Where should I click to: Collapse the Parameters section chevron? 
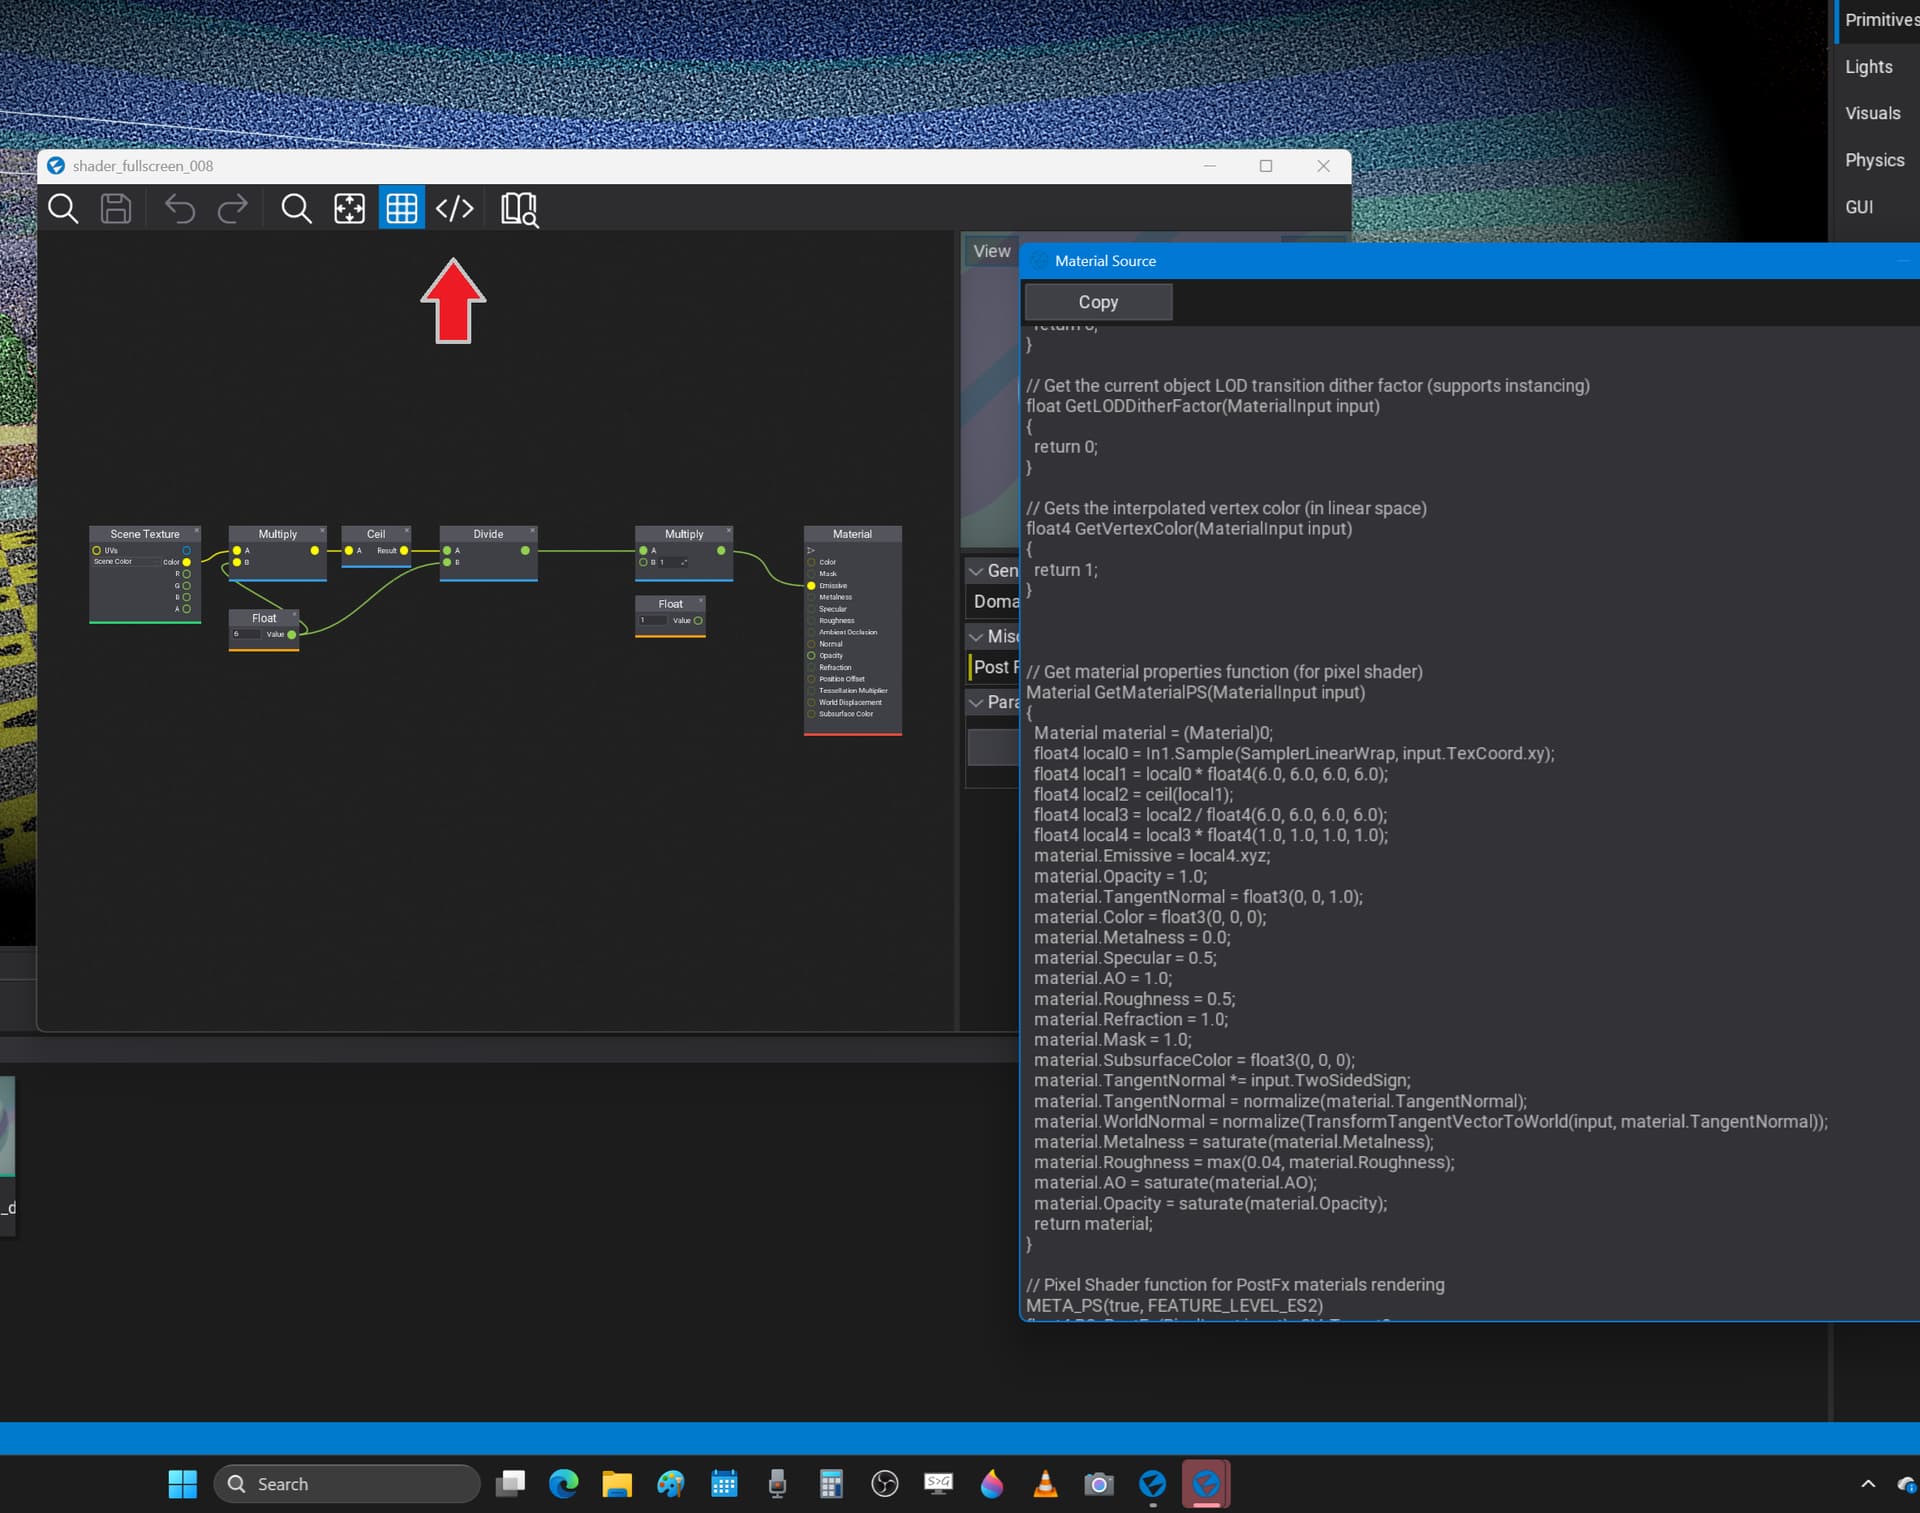coord(976,703)
